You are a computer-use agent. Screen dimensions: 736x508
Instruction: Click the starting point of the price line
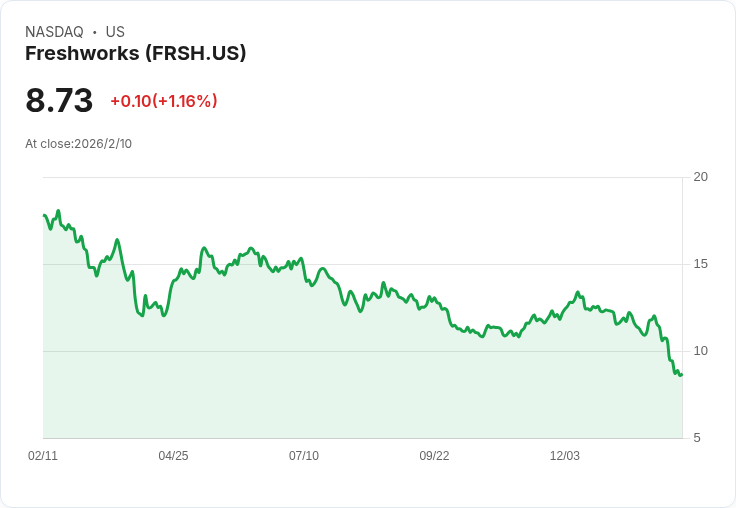(x=44, y=215)
